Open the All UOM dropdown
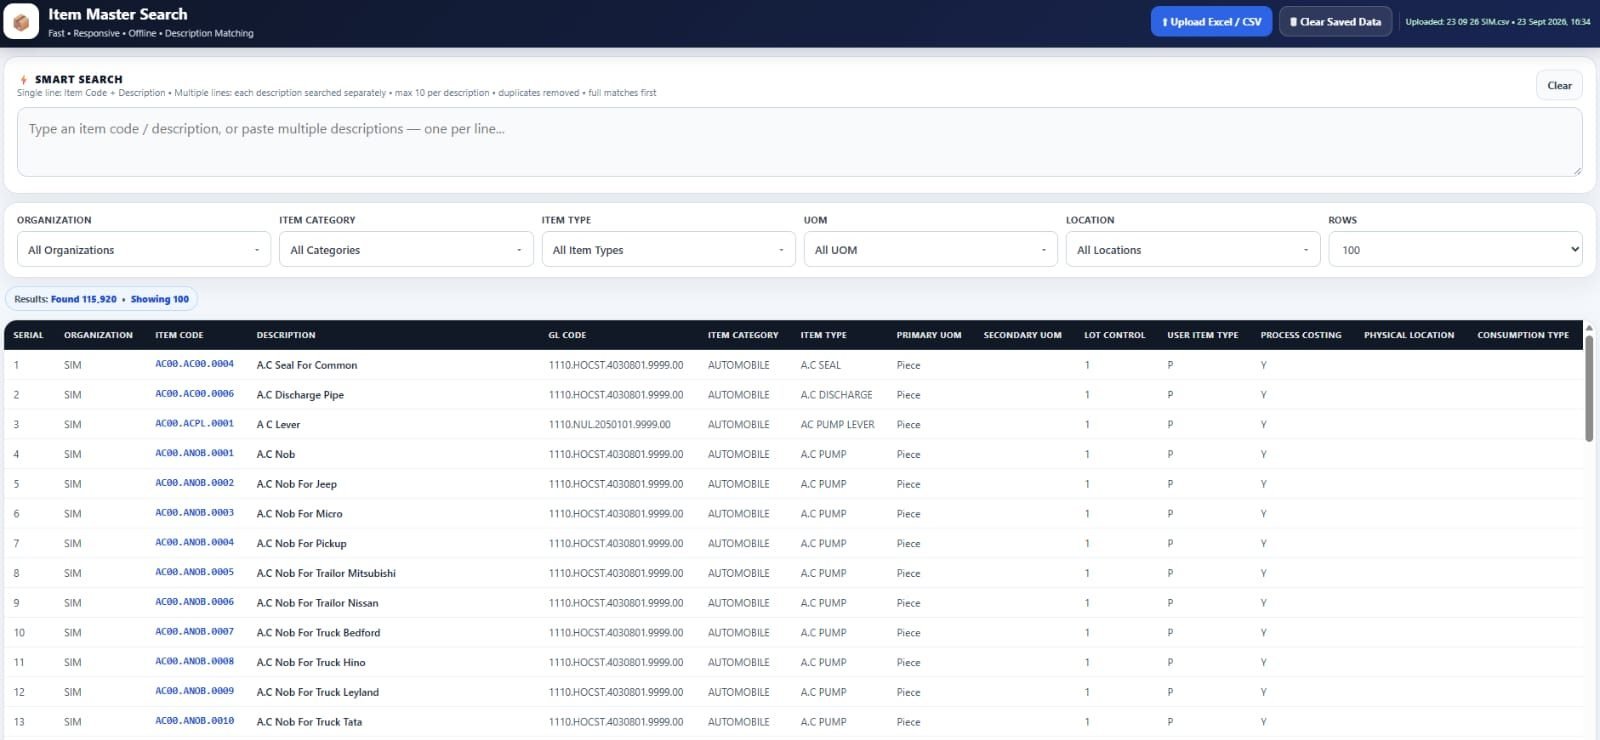 click(x=931, y=250)
